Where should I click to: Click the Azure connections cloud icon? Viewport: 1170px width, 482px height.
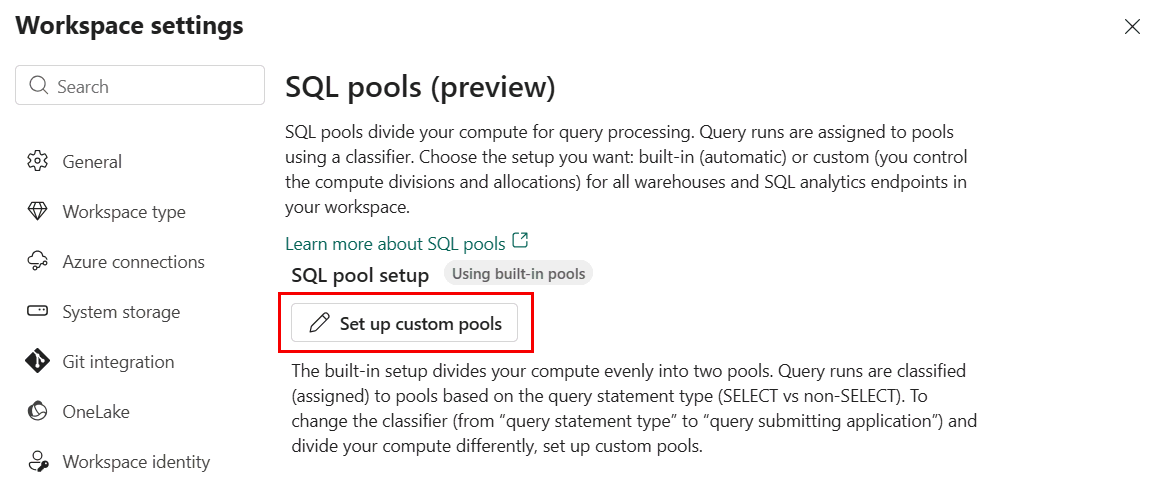pos(37,262)
